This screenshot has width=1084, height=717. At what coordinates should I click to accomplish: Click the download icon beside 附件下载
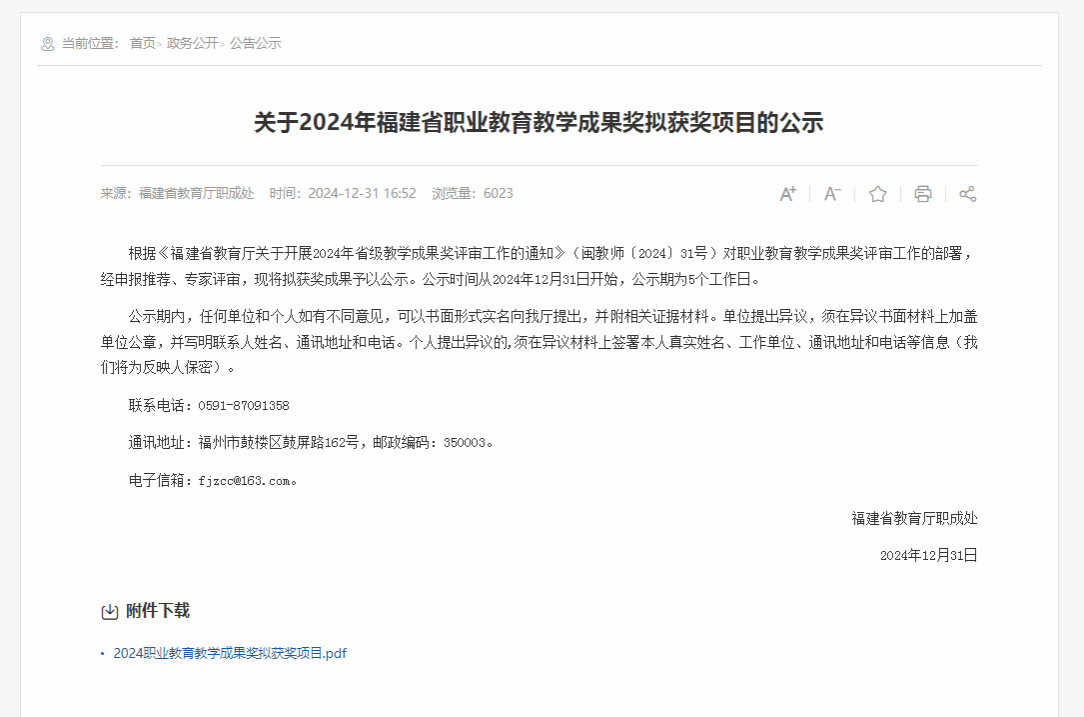point(109,612)
